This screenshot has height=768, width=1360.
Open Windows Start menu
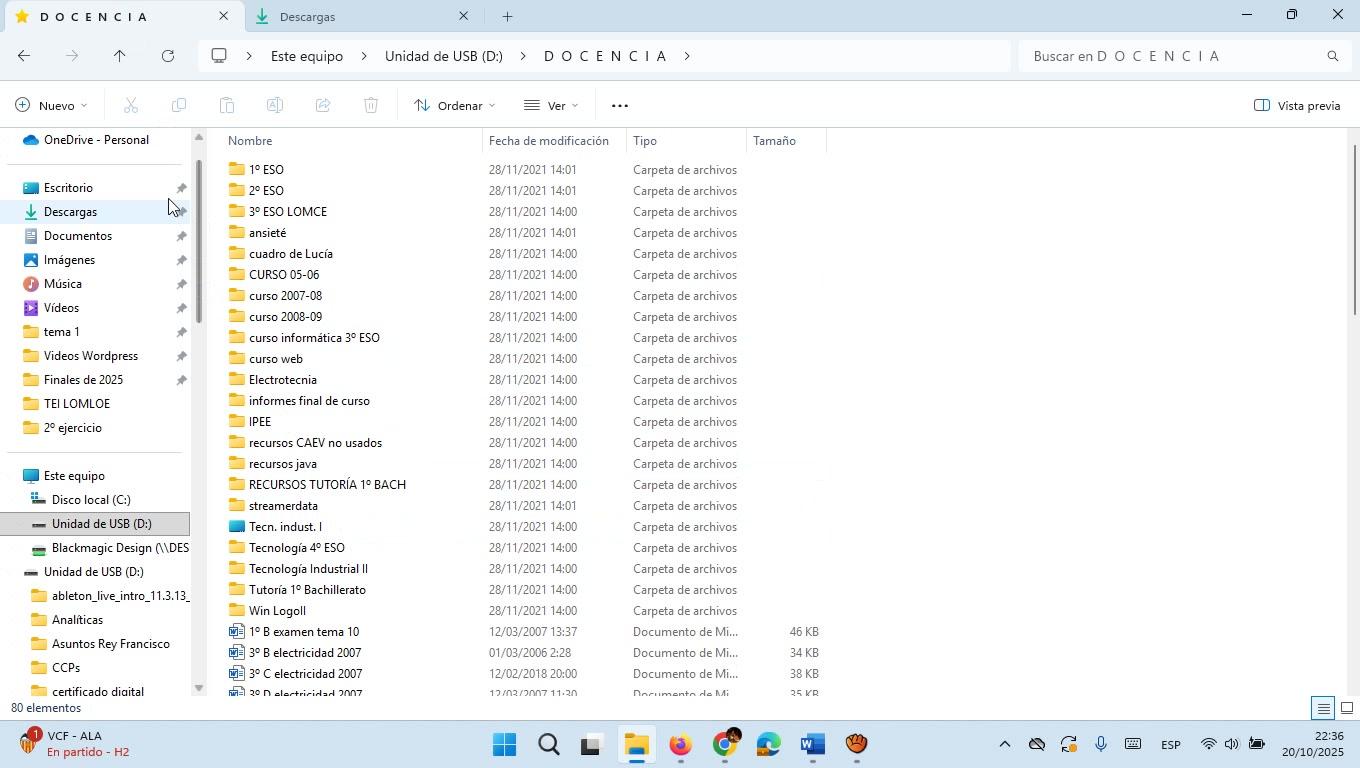tap(504, 745)
